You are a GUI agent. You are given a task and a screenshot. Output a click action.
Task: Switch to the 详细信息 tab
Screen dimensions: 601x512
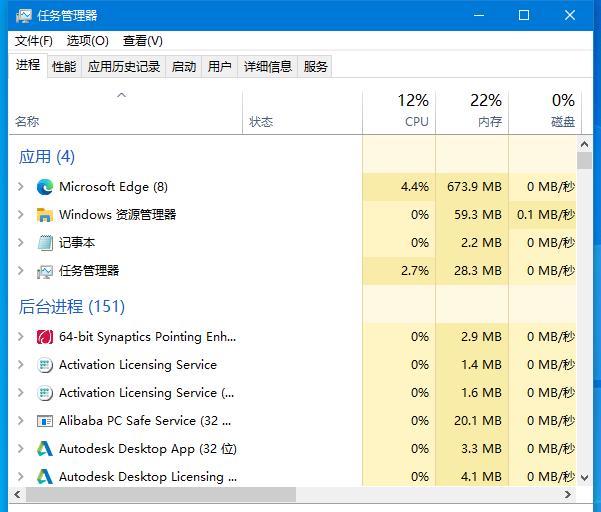click(268, 67)
